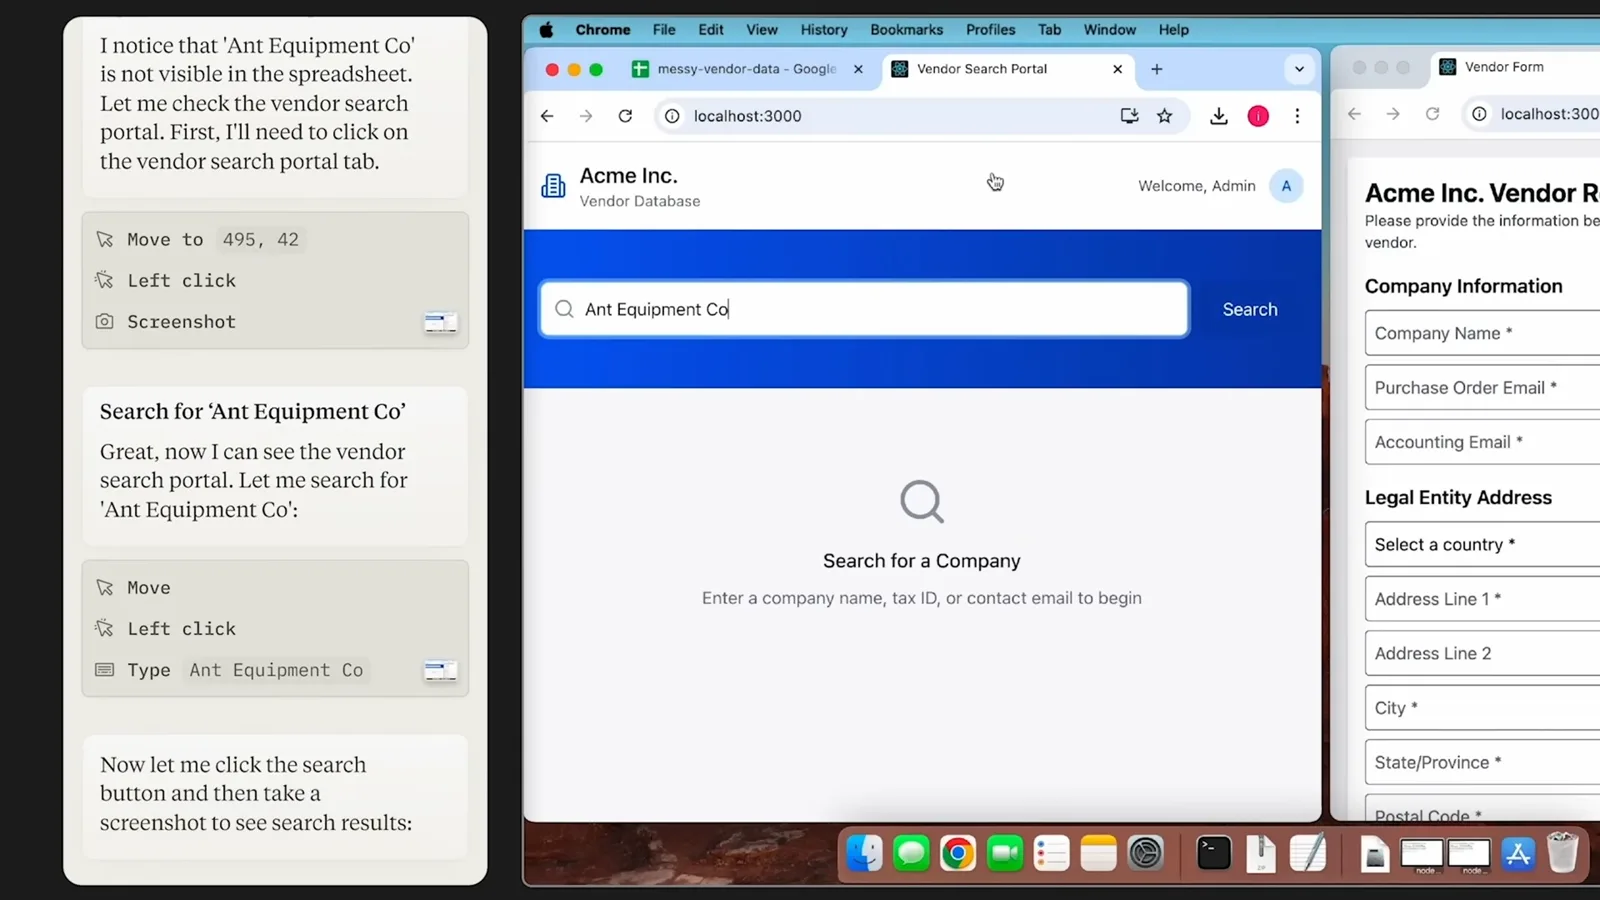This screenshot has height=900, width=1600.
Task: Click the Purchase Order Email field
Action: click(1482, 388)
